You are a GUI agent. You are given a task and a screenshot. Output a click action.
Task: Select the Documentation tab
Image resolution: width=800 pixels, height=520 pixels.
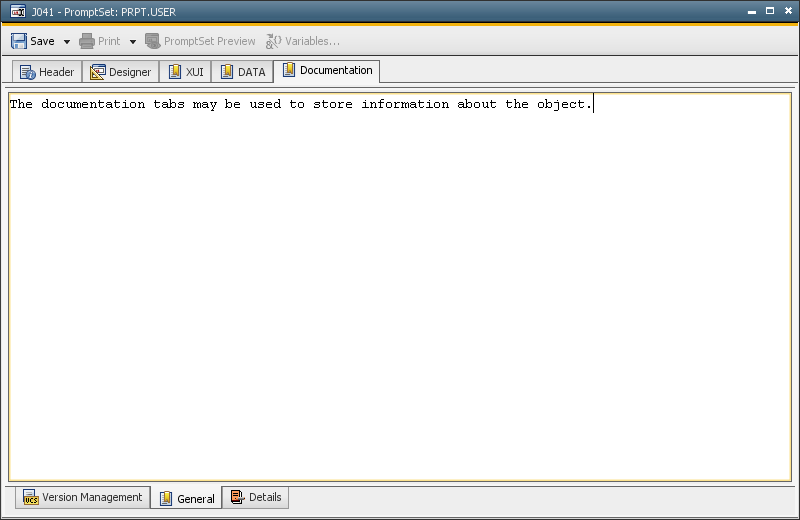coord(327,70)
